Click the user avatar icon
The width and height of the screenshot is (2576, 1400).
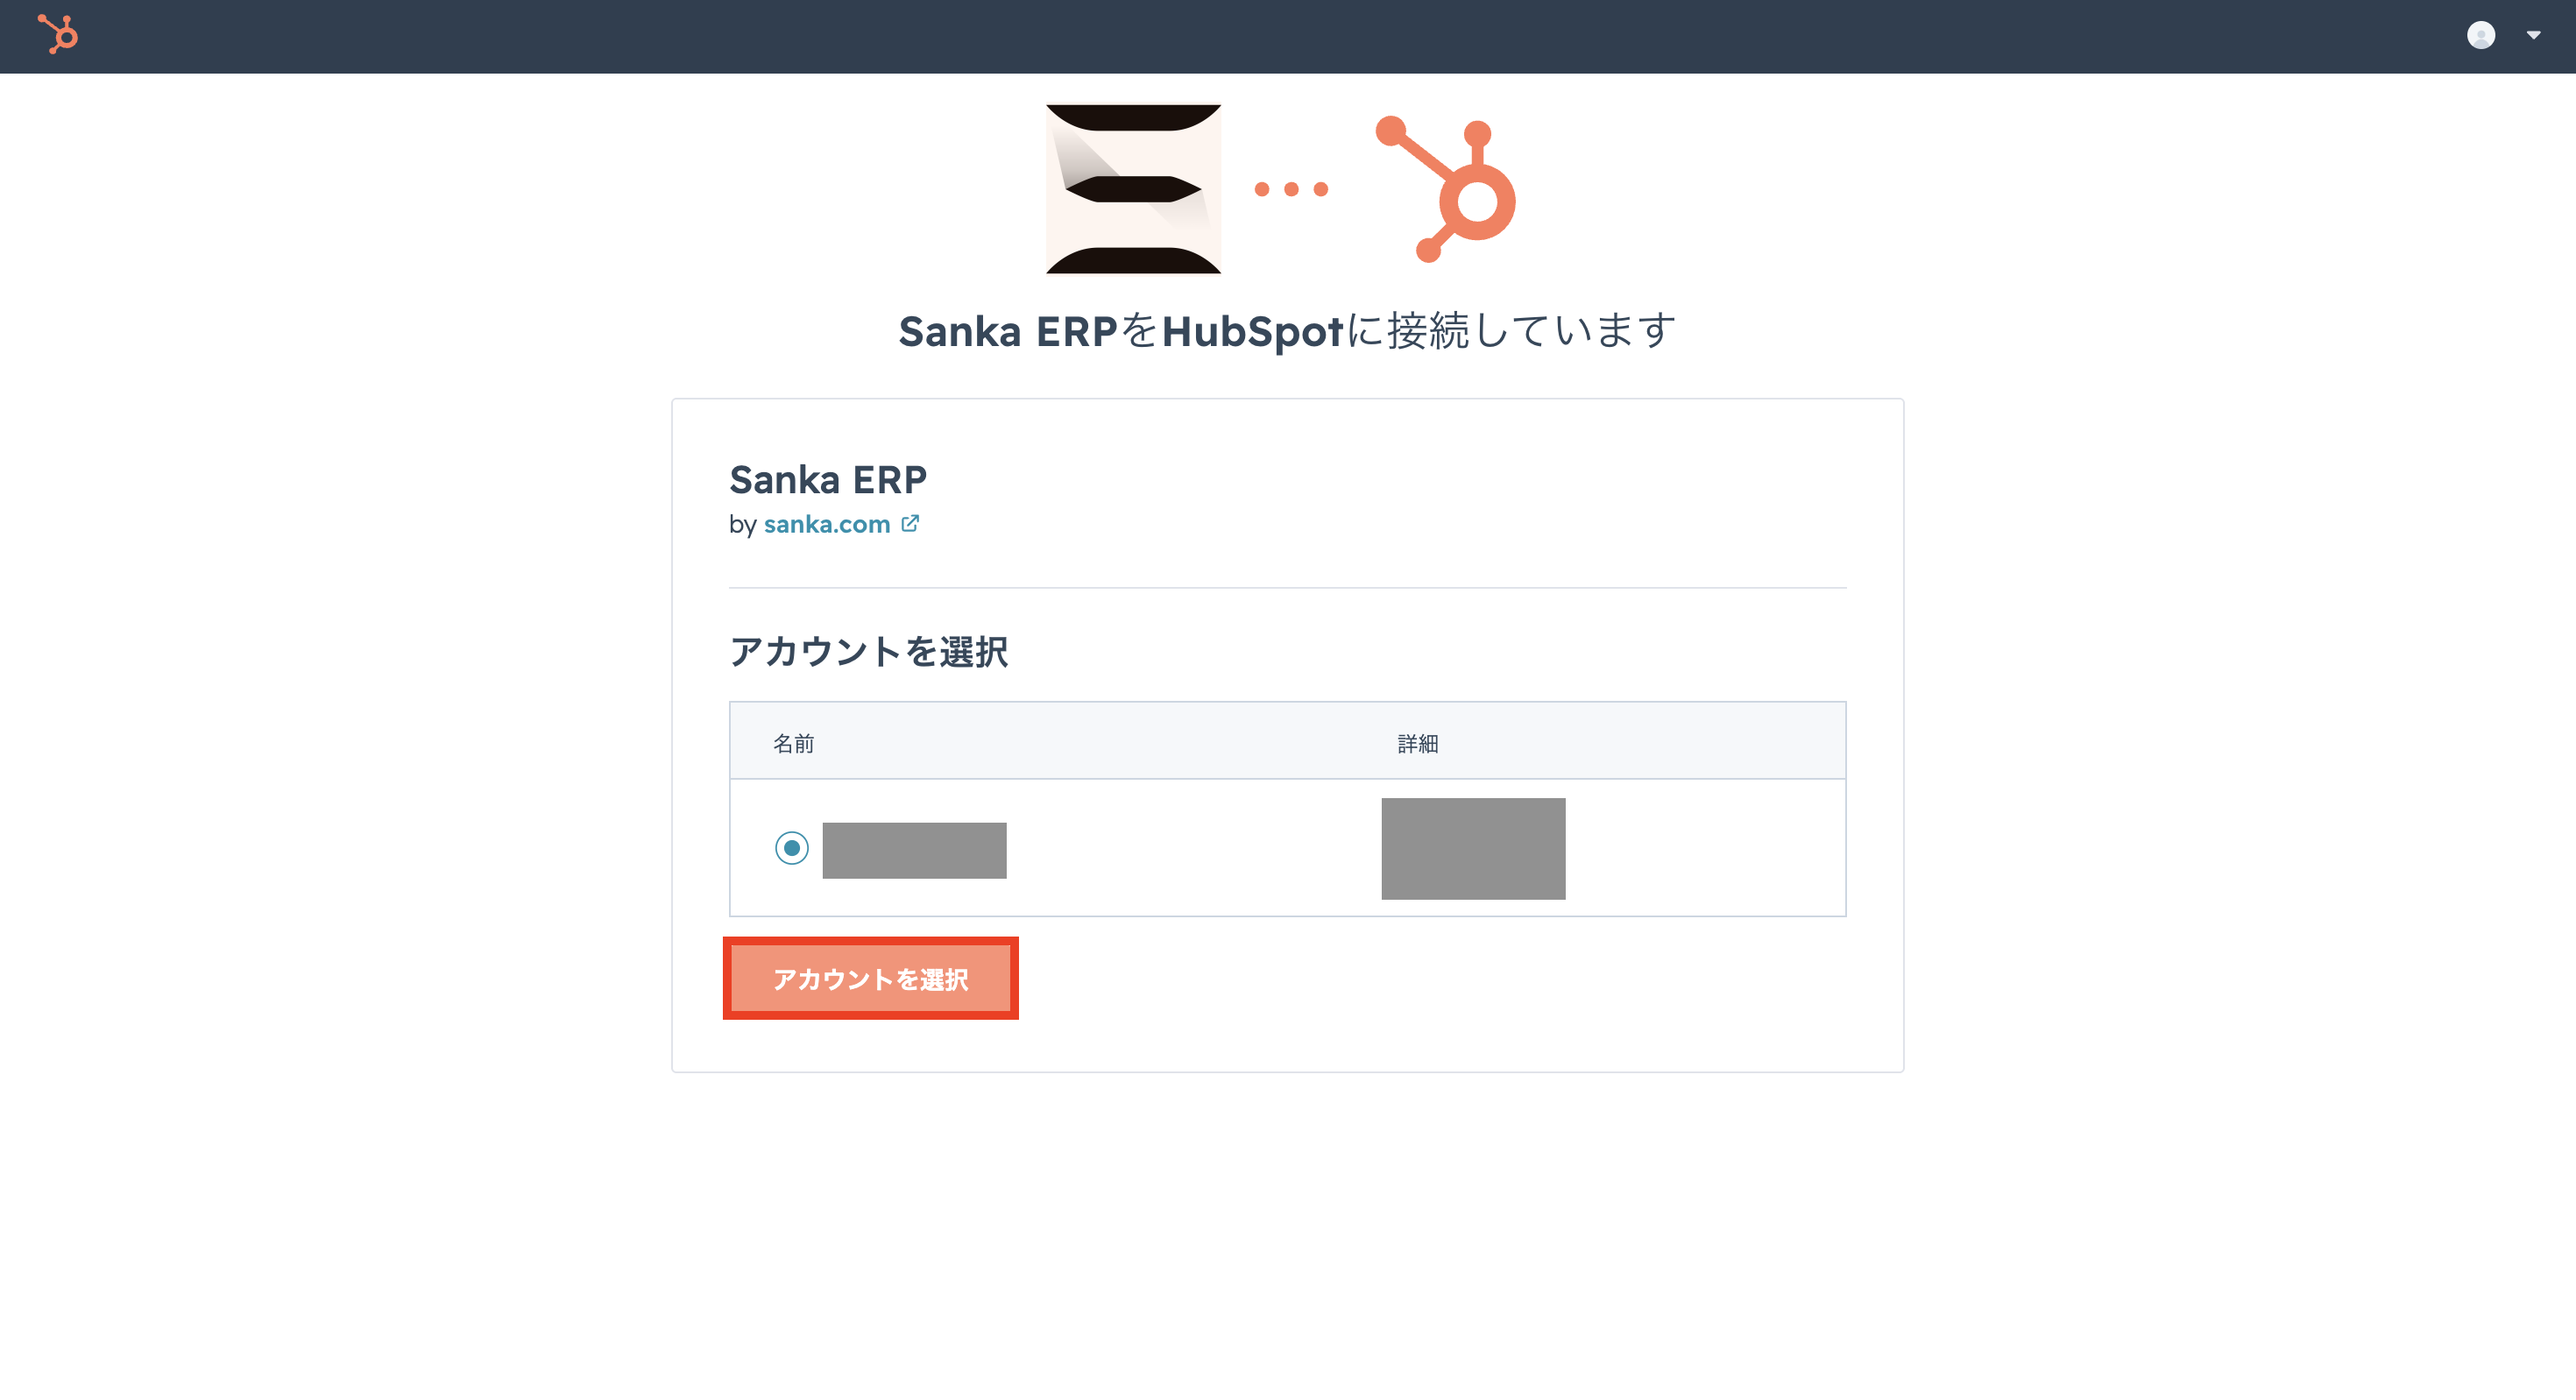[2480, 35]
